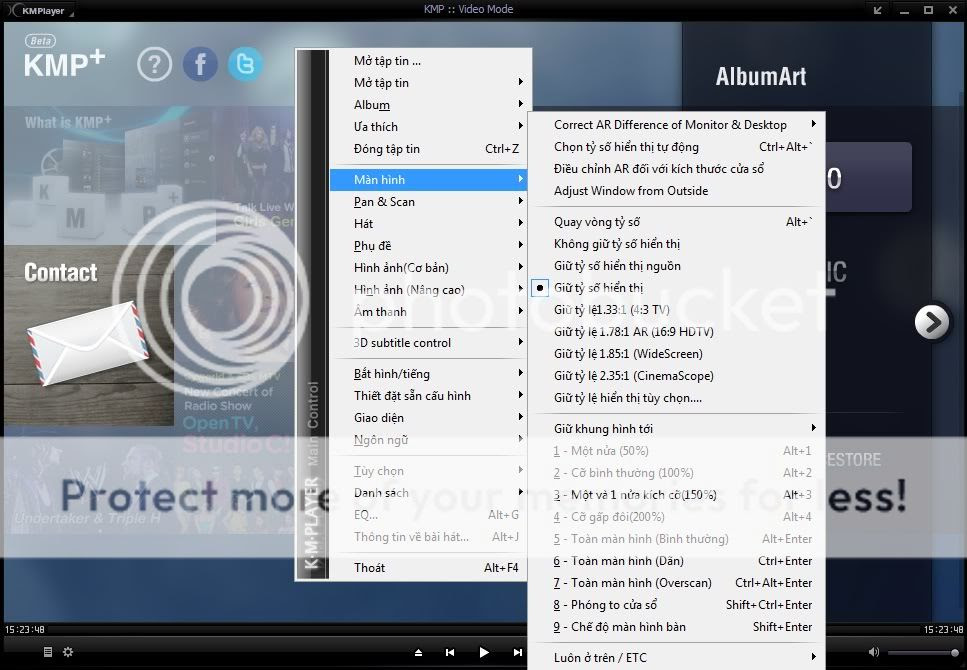The width and height of the screenshot is (967, 670).
Task: Select '6 - Toàn màn hình (Dãn)'
Action: click(678, 561)
